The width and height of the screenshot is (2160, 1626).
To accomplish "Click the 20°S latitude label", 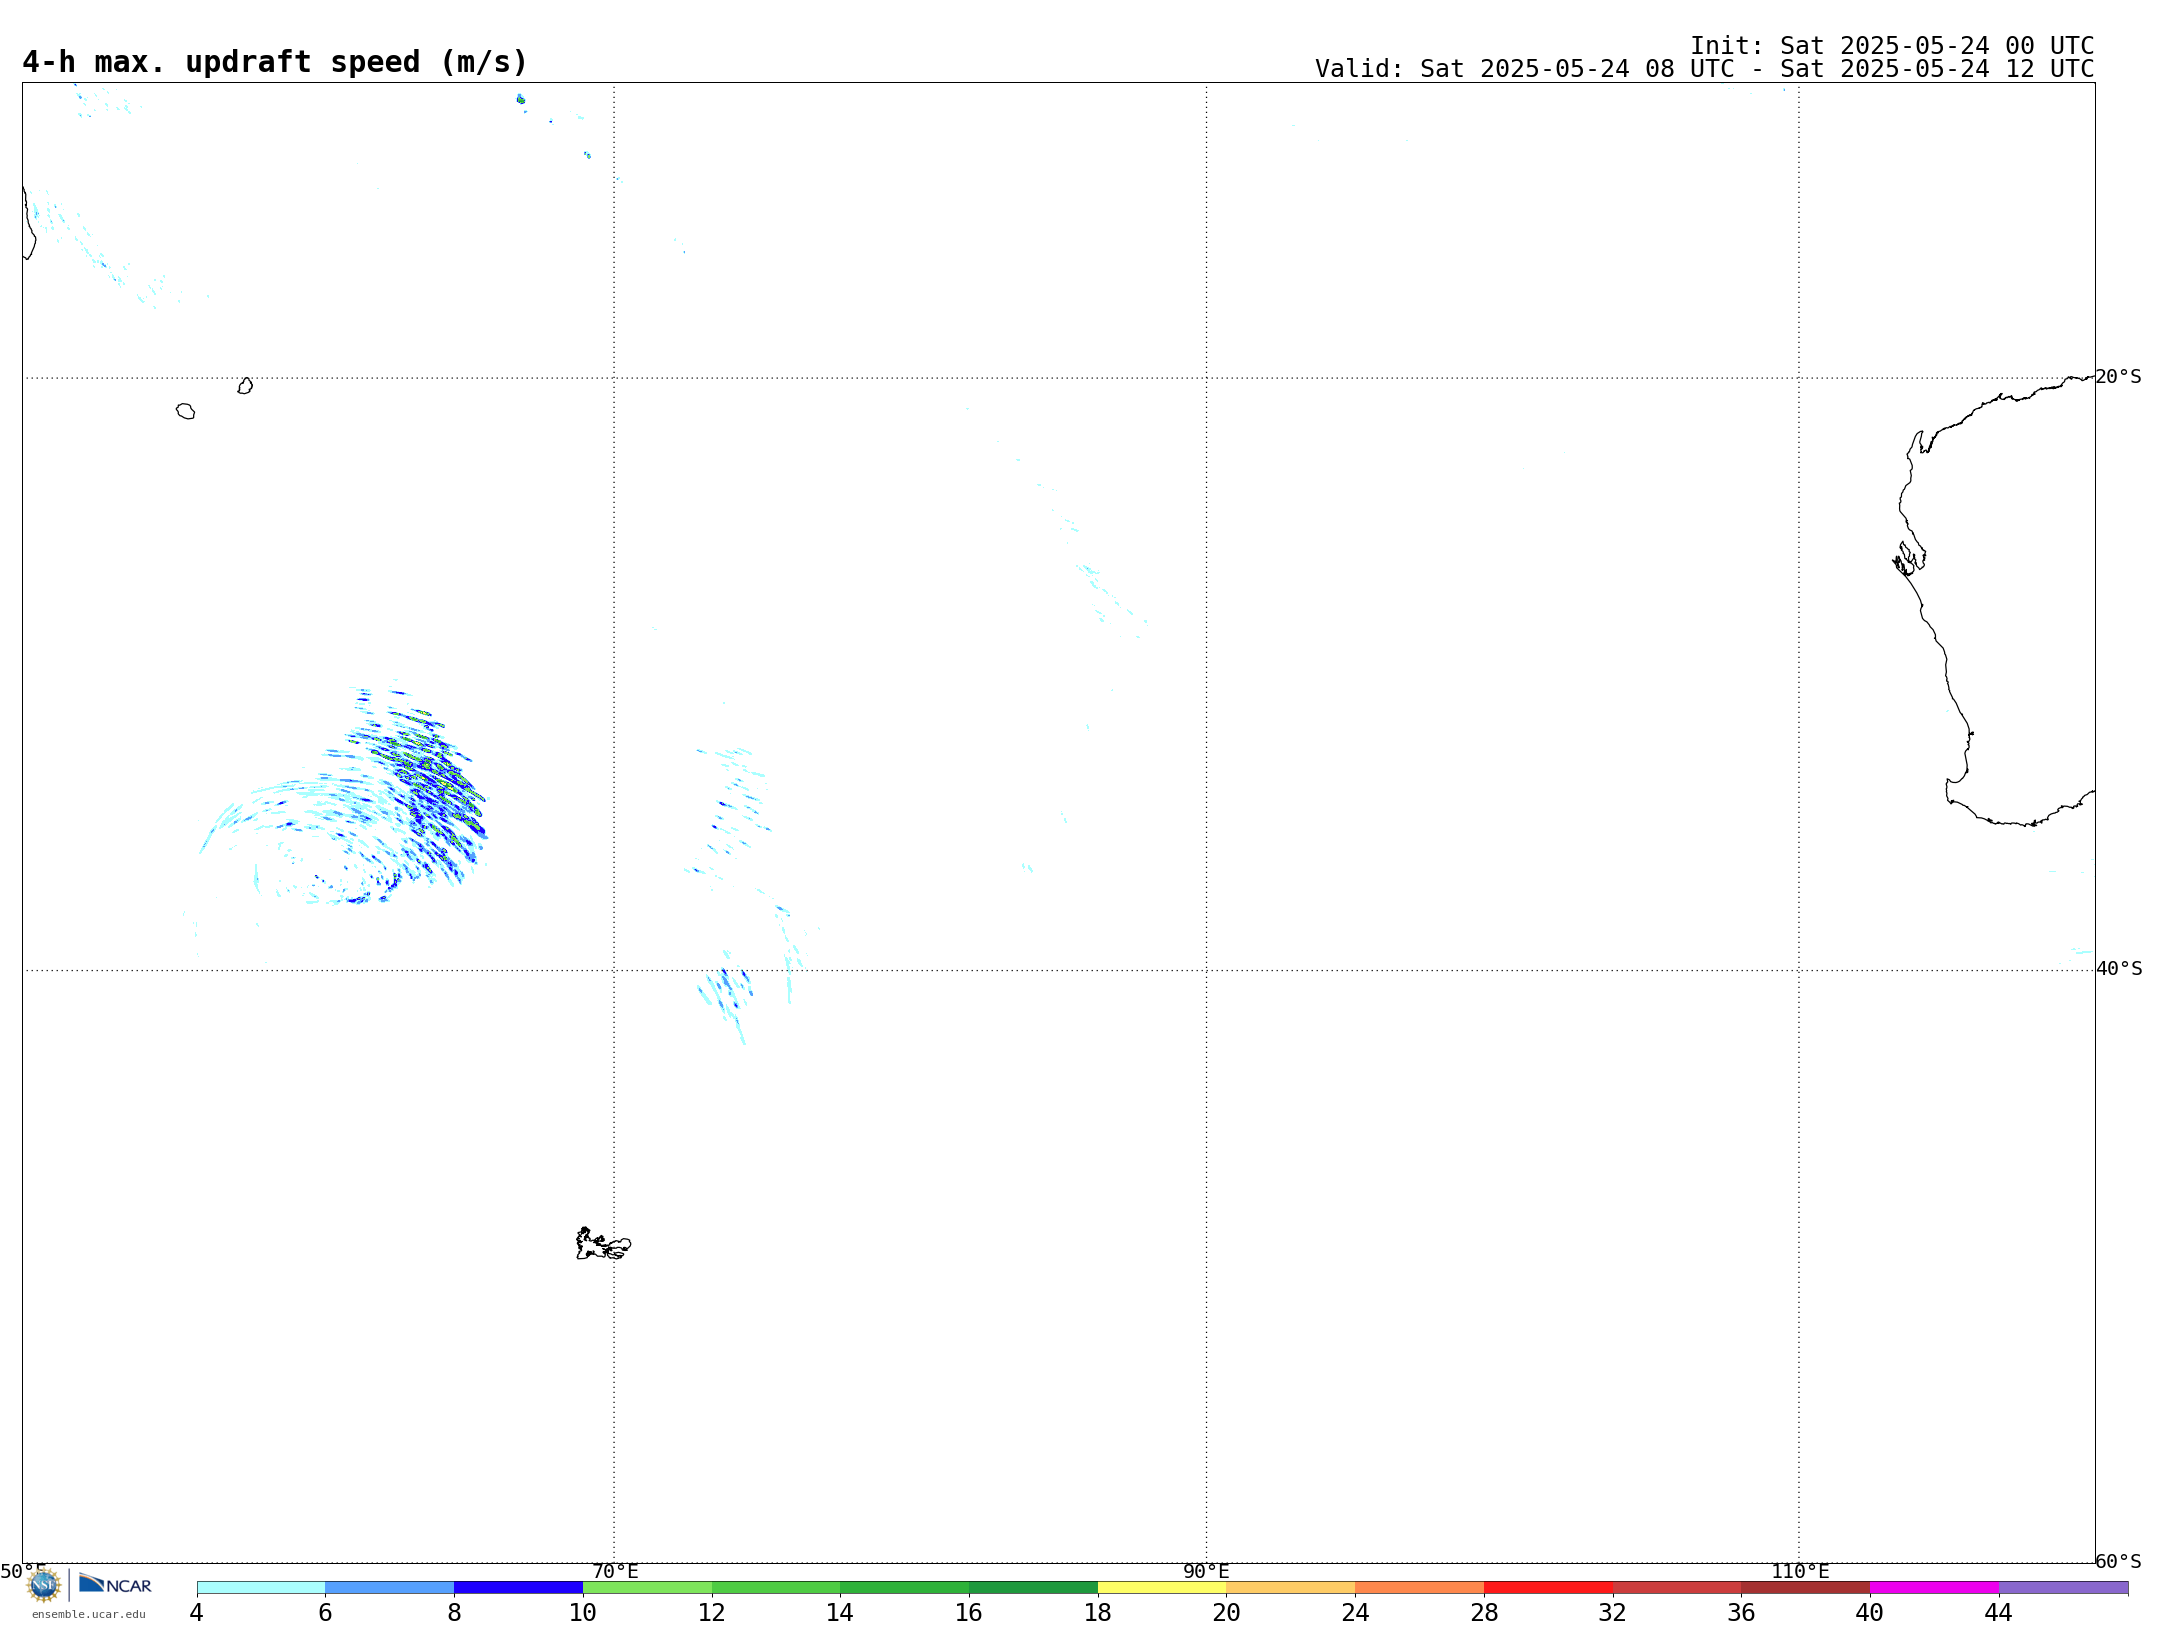I will (x=2118, y=377).
